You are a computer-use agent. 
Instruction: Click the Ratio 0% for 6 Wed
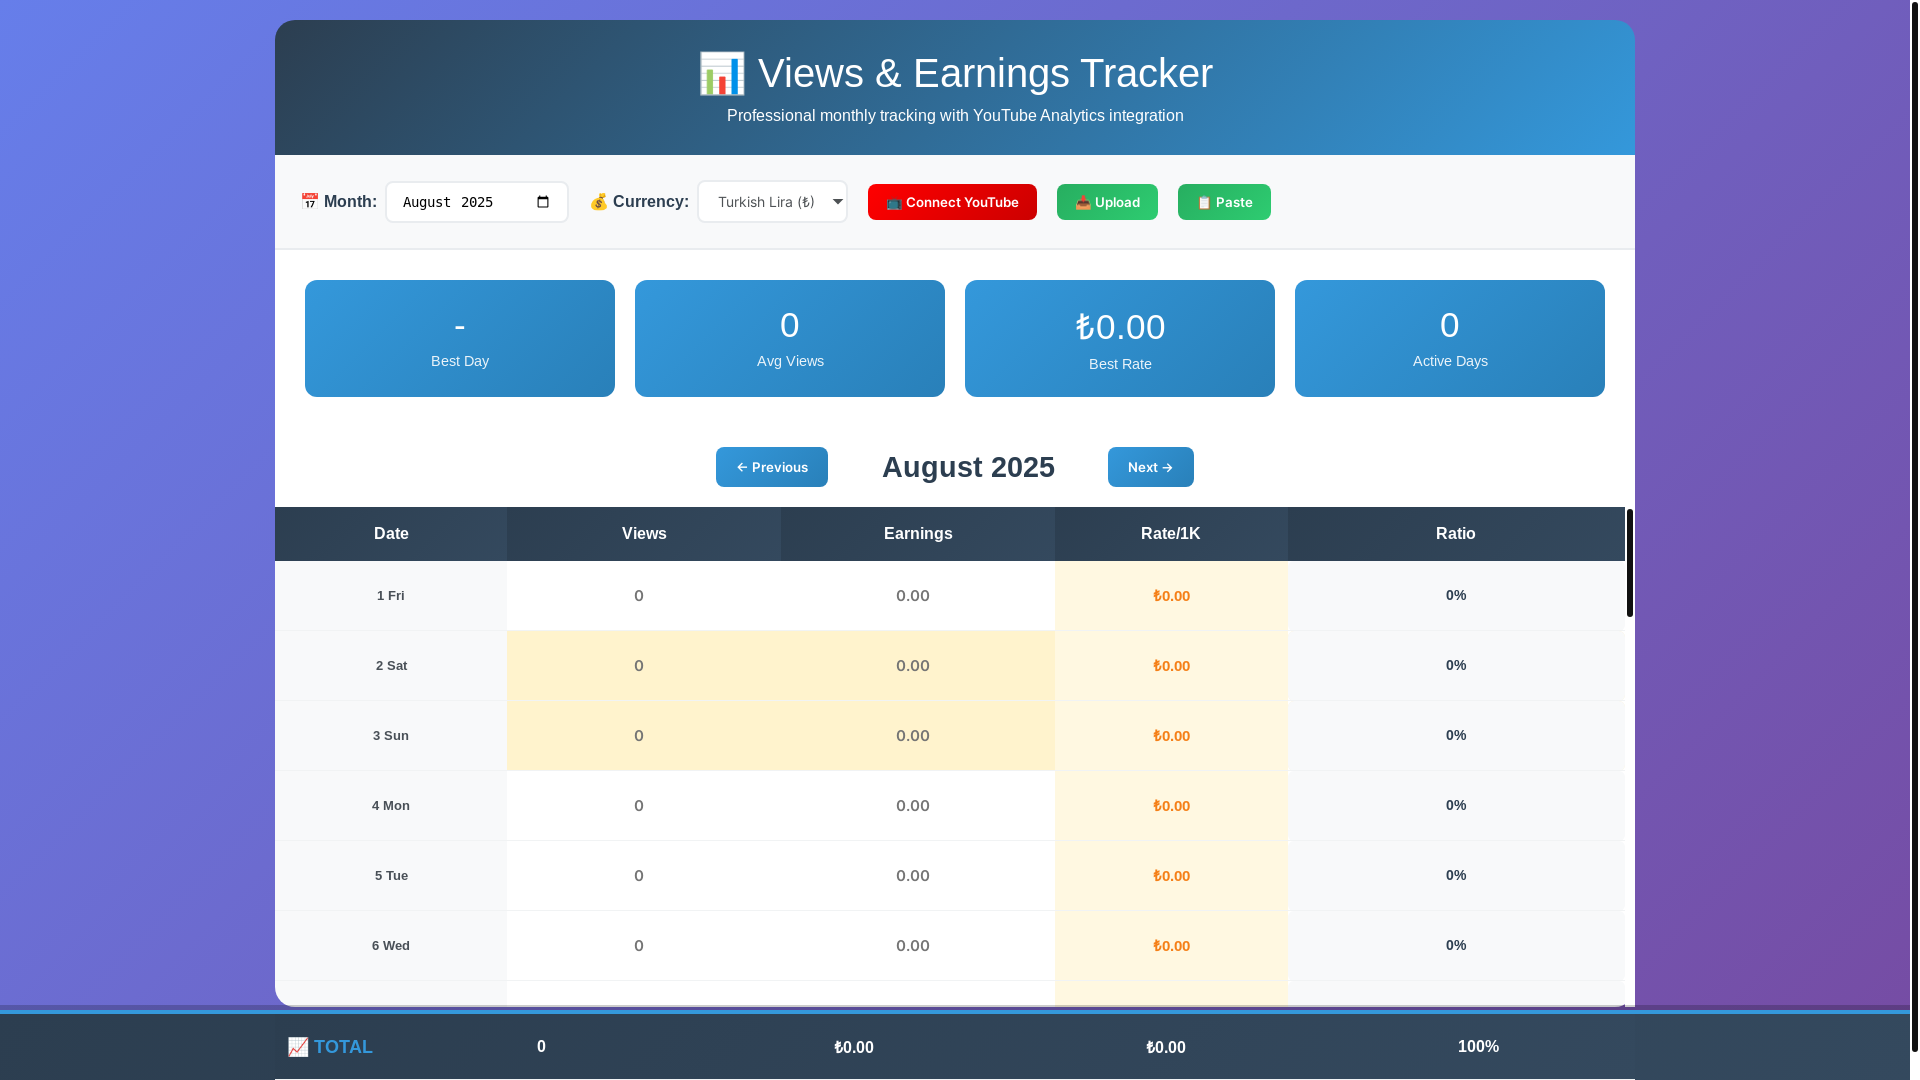pyautogui.click(x=1456, y=945)
